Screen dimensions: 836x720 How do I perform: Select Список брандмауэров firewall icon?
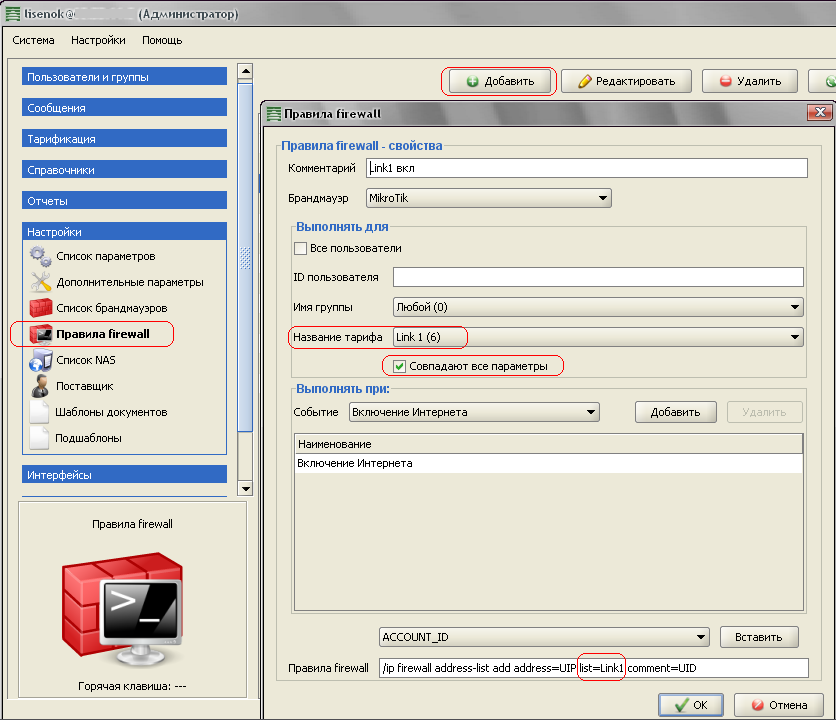[40, 308]
